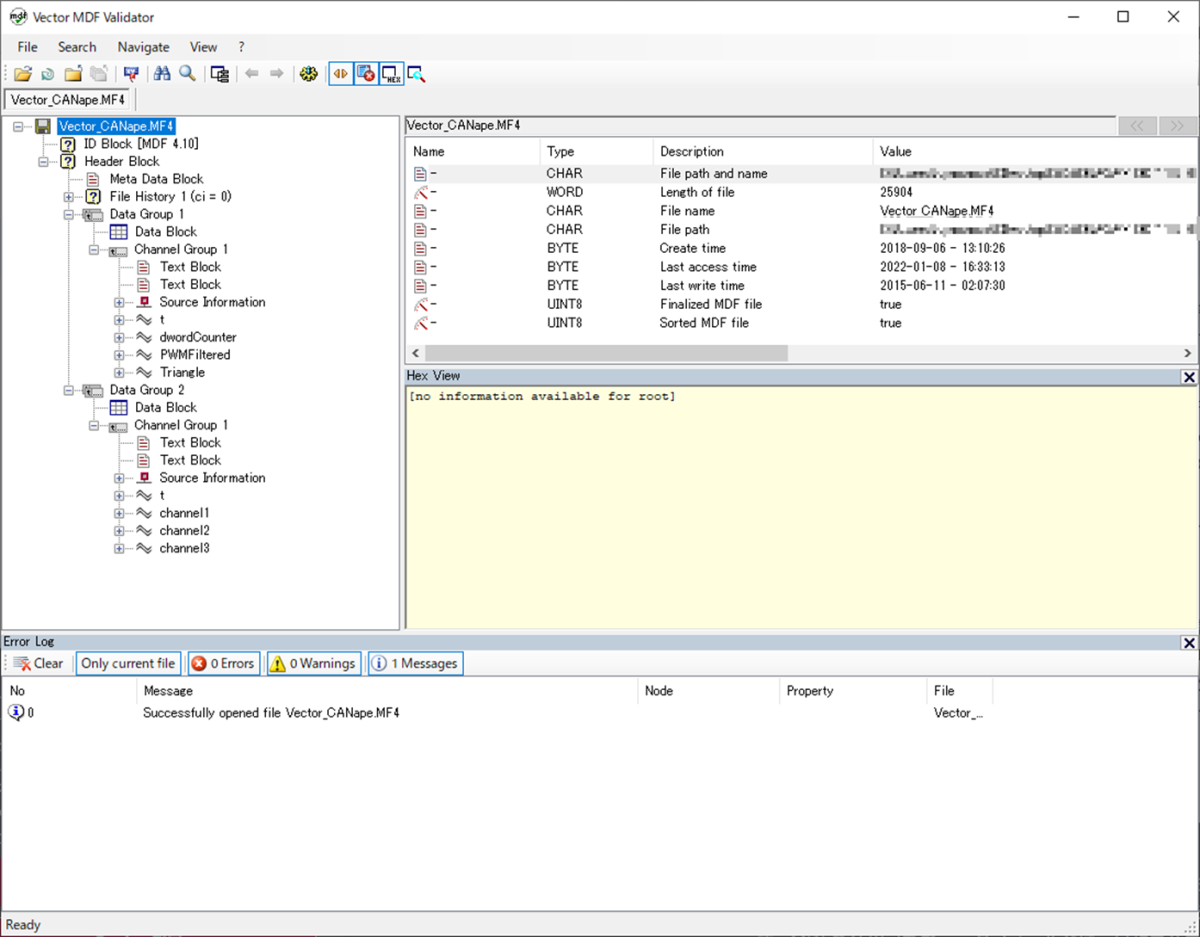This screenshot has width=1200, height=937.
Task: Select the Meta Data Block tree item
Action: click(x=156, y=179)
